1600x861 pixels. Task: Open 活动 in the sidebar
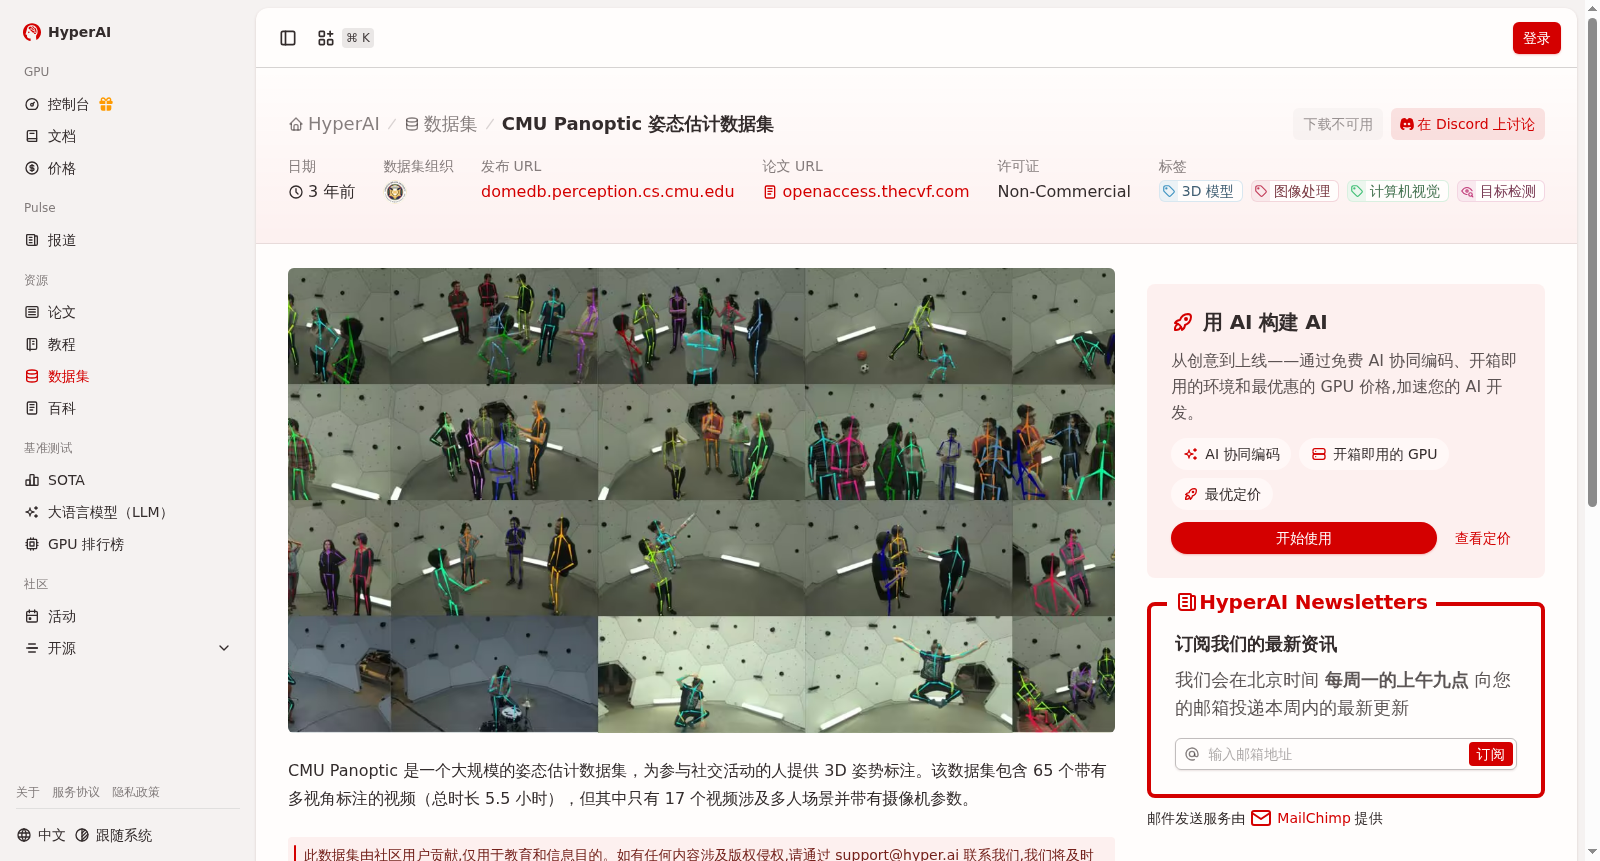coord(62,616)
